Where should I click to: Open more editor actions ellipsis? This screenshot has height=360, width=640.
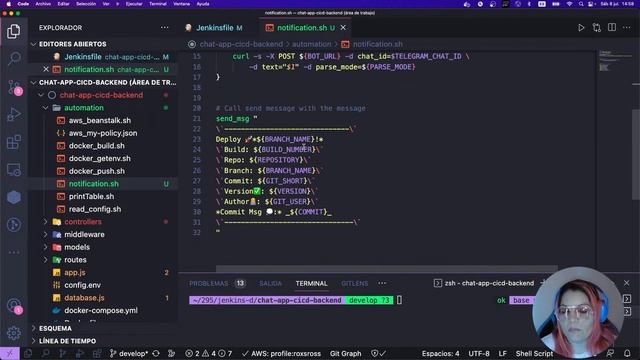click(627, 27)
